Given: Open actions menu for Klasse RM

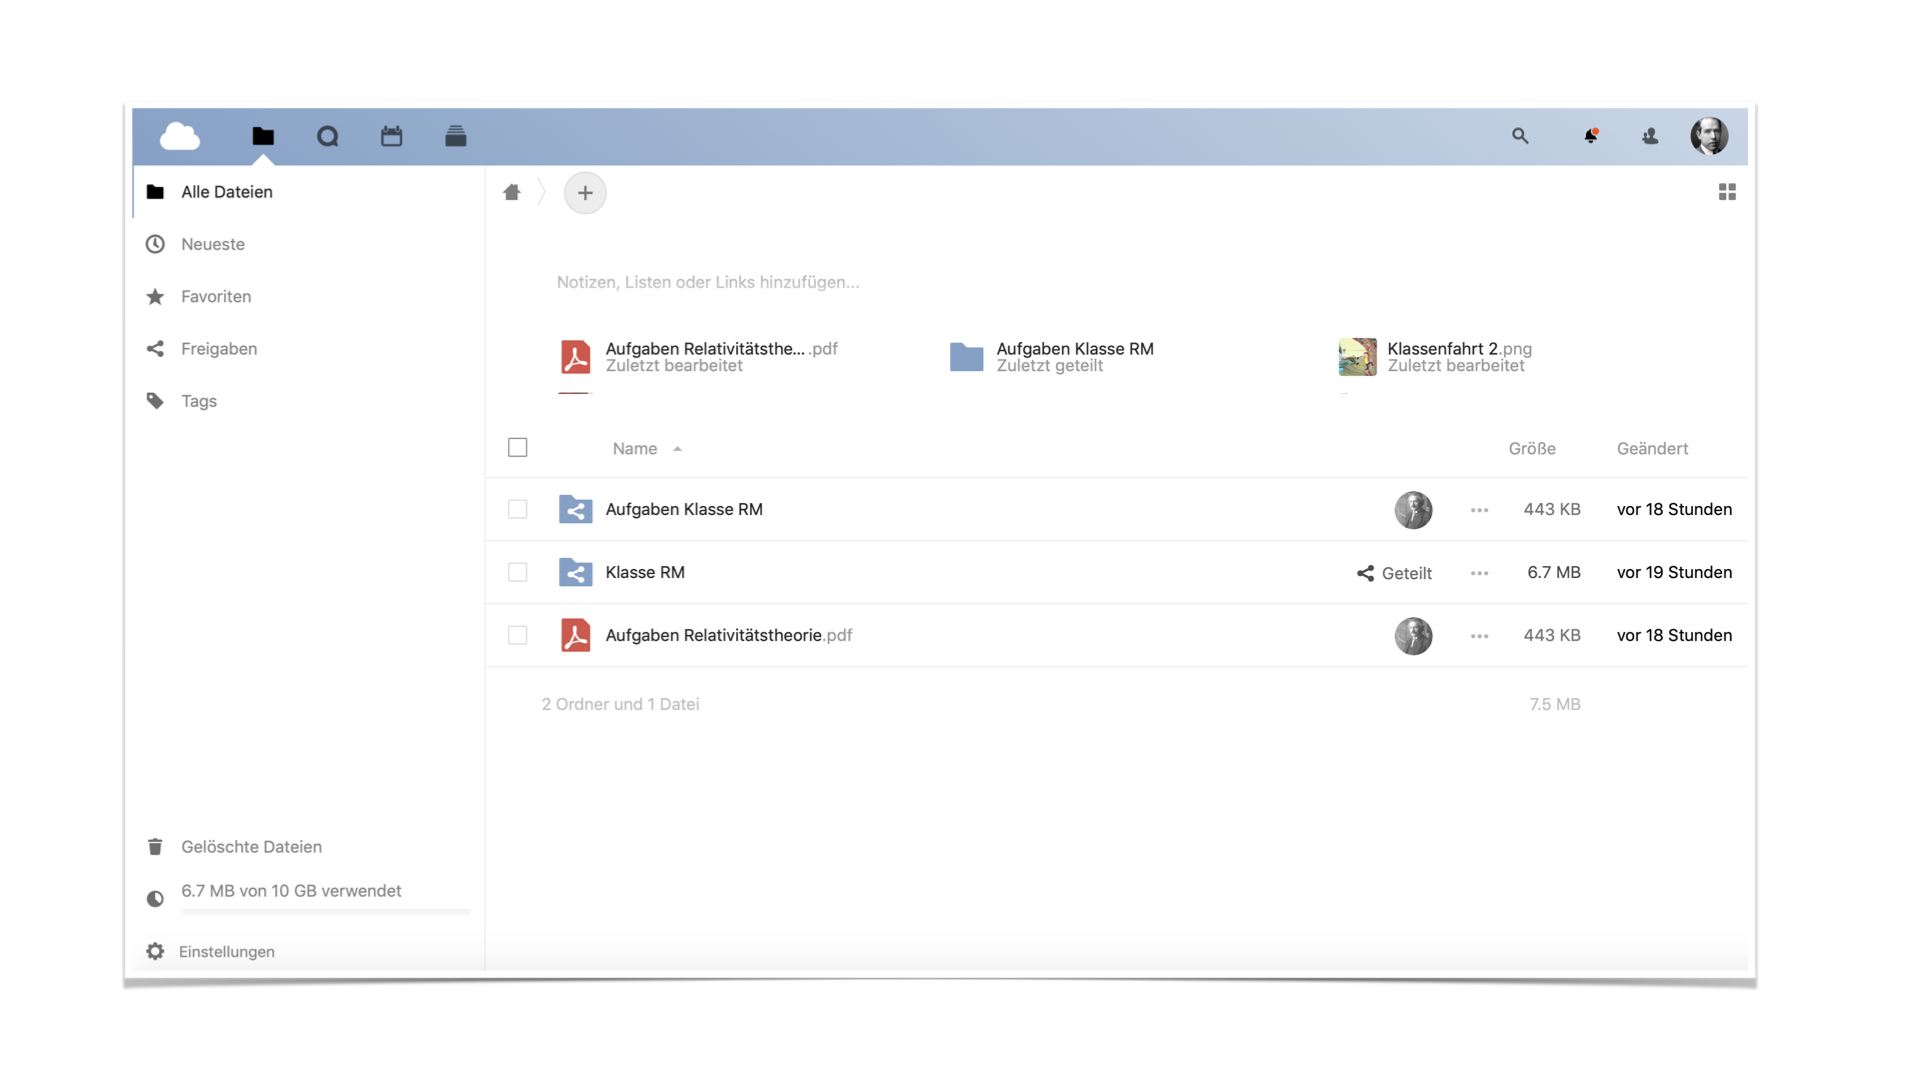Looking at the screenshot, I should click(1479, 573).
